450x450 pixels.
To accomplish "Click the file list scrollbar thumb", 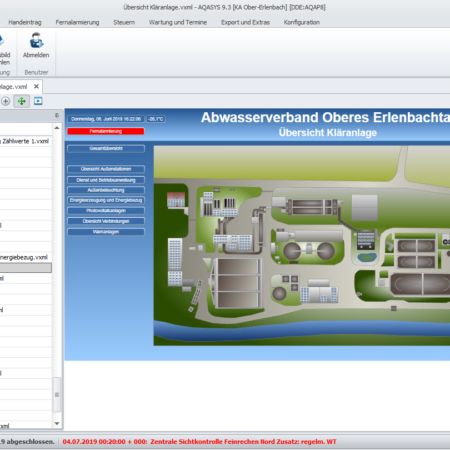I will click(x=57, y=395).
